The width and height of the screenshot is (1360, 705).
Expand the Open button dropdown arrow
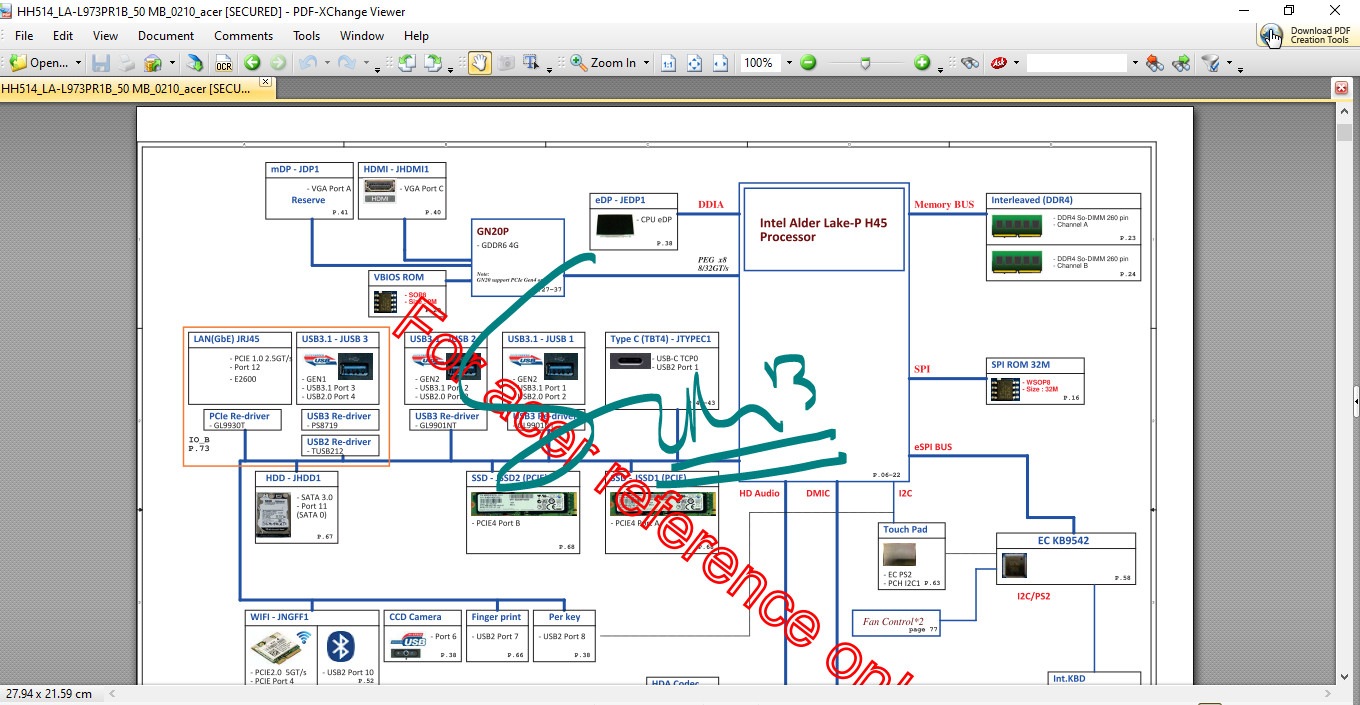click(78, 63)
